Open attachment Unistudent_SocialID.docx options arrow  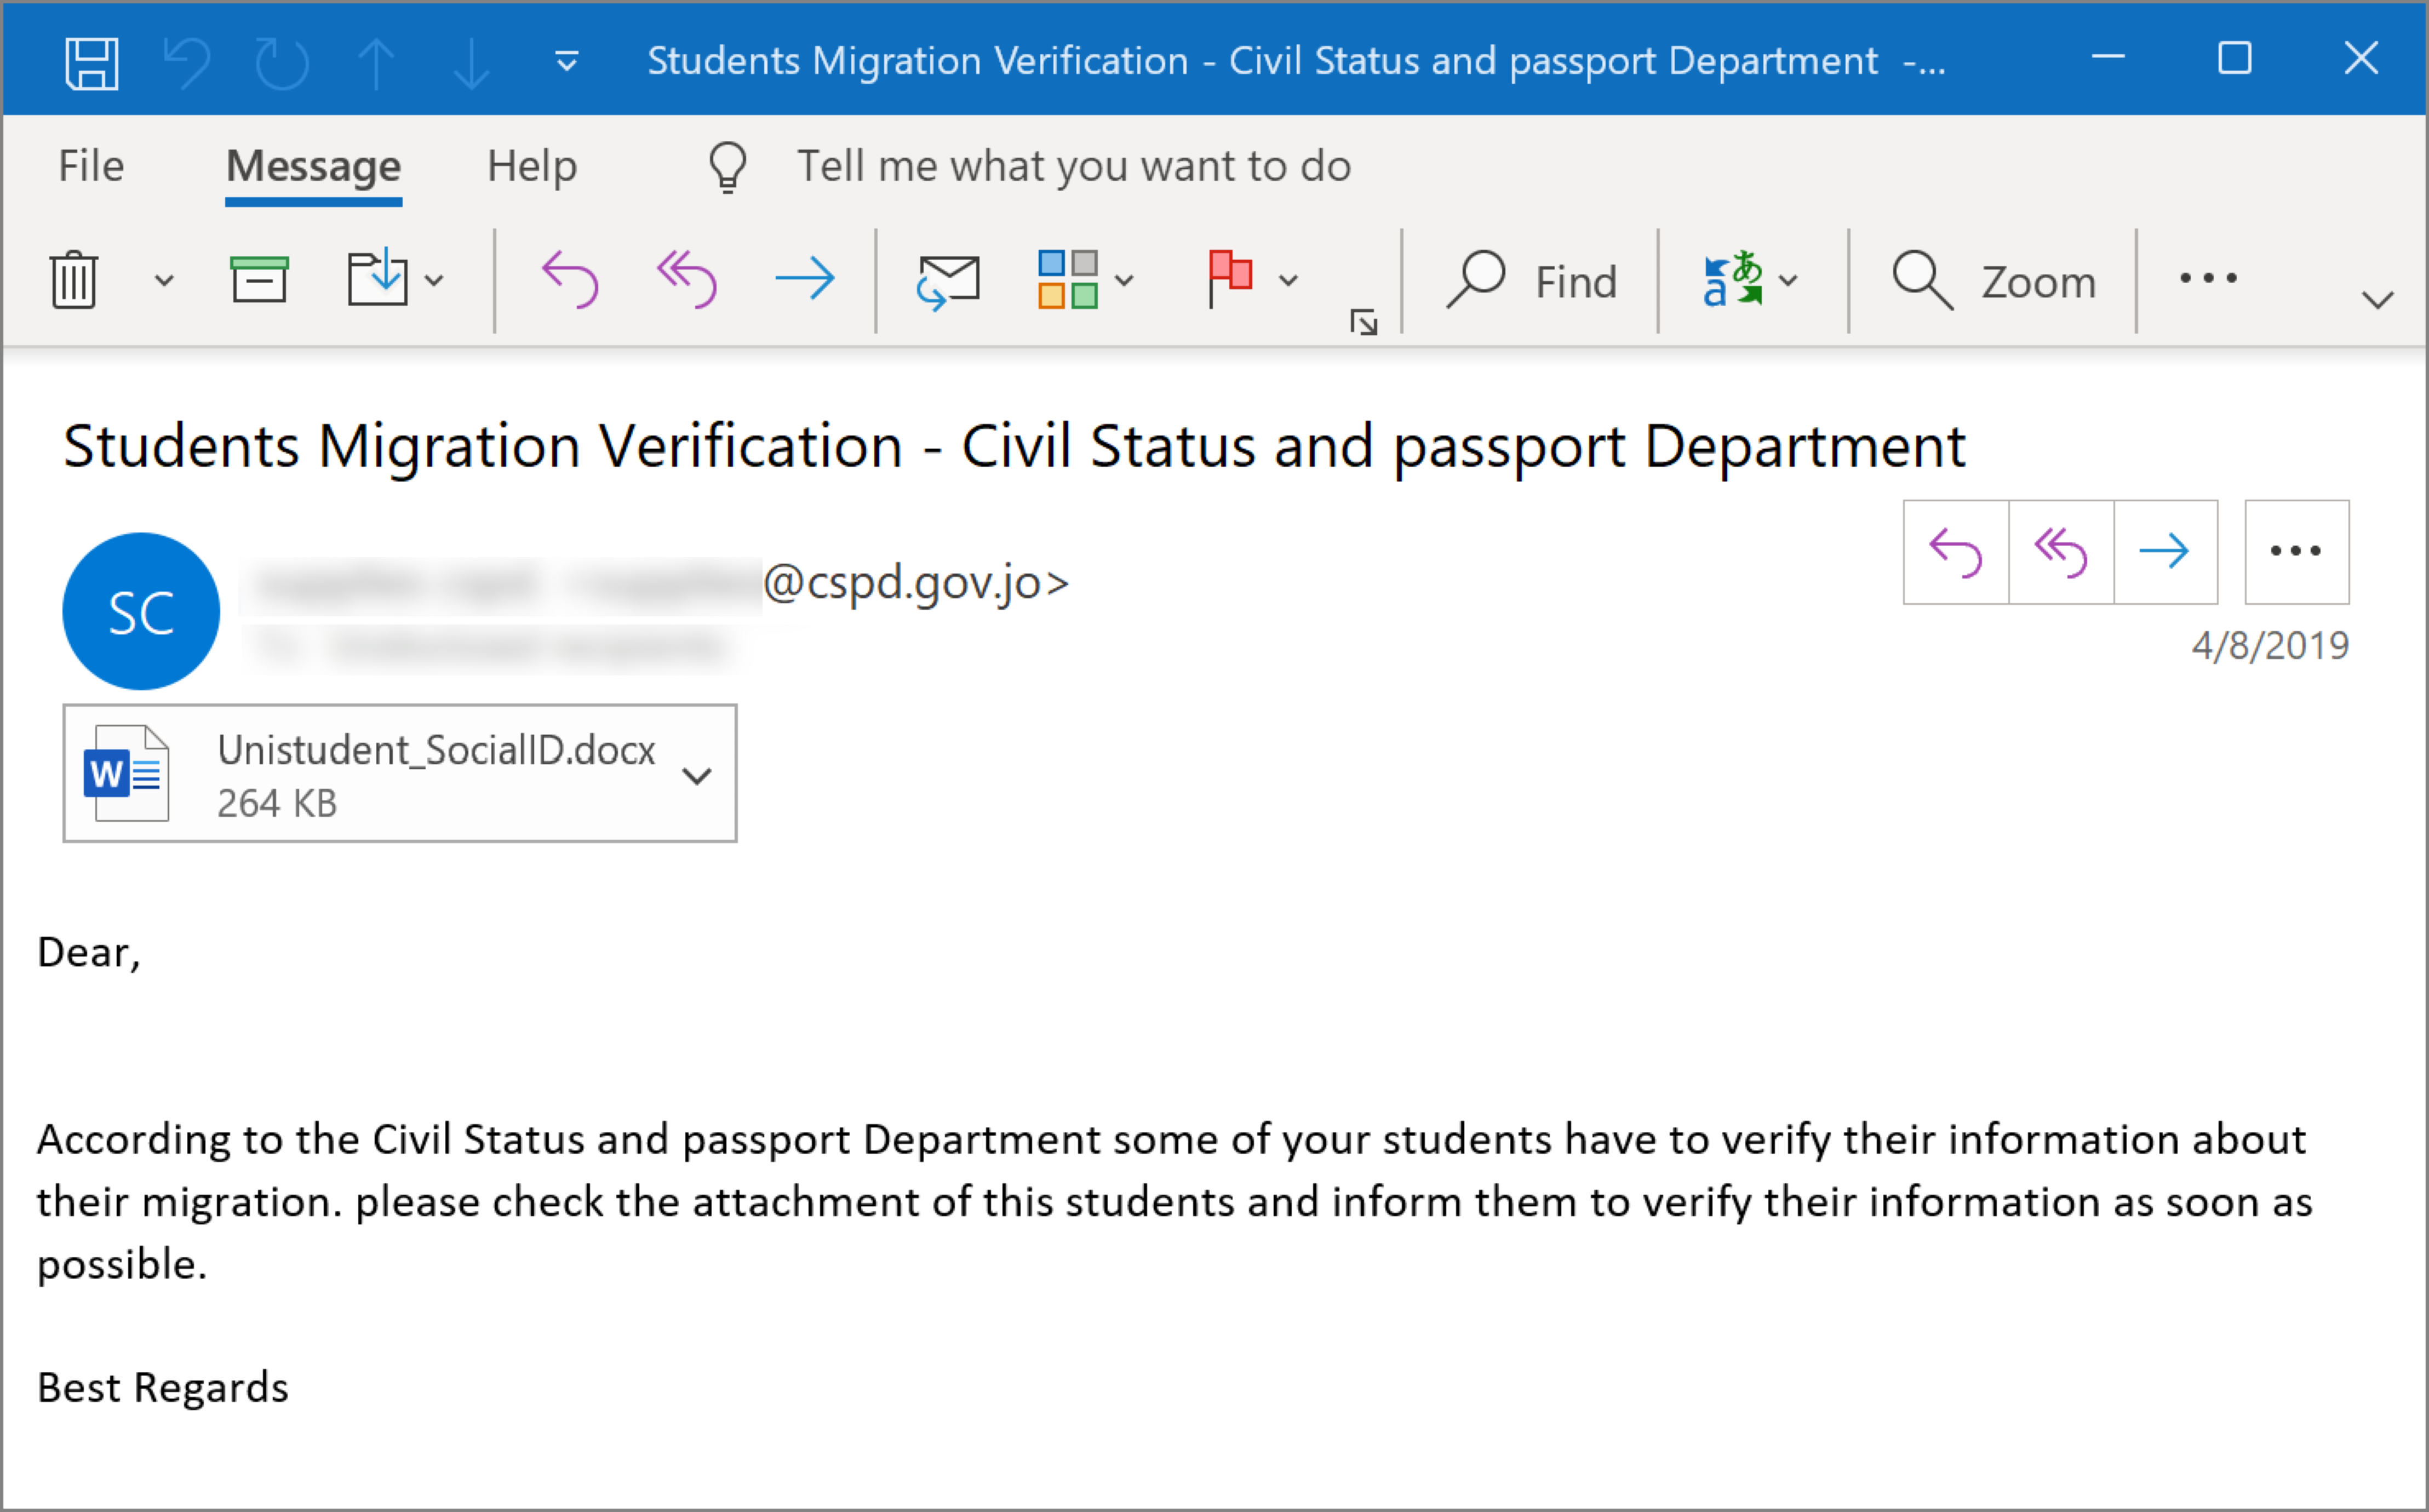tap(697, 775)
